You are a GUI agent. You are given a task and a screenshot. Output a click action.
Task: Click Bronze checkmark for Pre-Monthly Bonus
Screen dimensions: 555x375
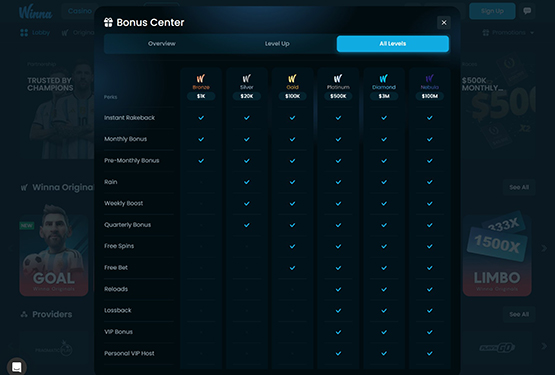pos(201,161)
